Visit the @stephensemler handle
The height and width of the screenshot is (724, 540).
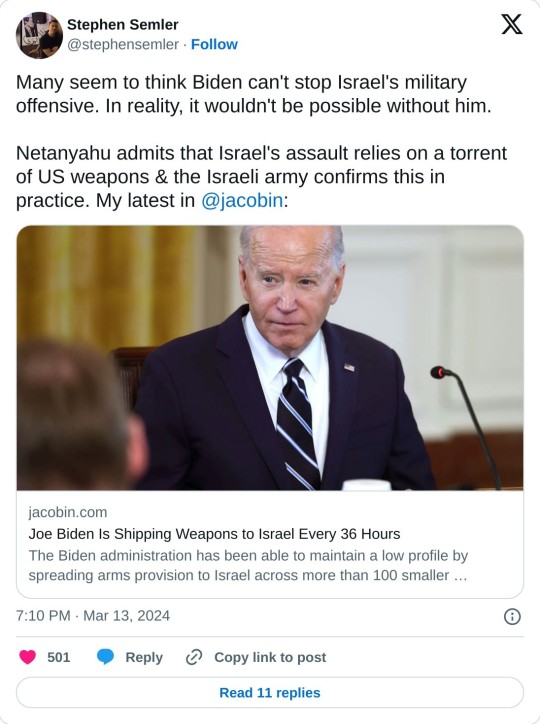[x=123, y=44]
